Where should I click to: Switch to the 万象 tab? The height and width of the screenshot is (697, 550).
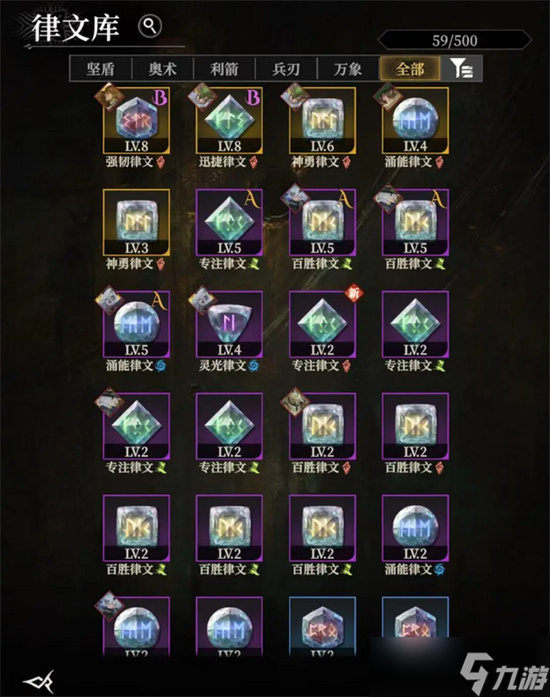348,69
